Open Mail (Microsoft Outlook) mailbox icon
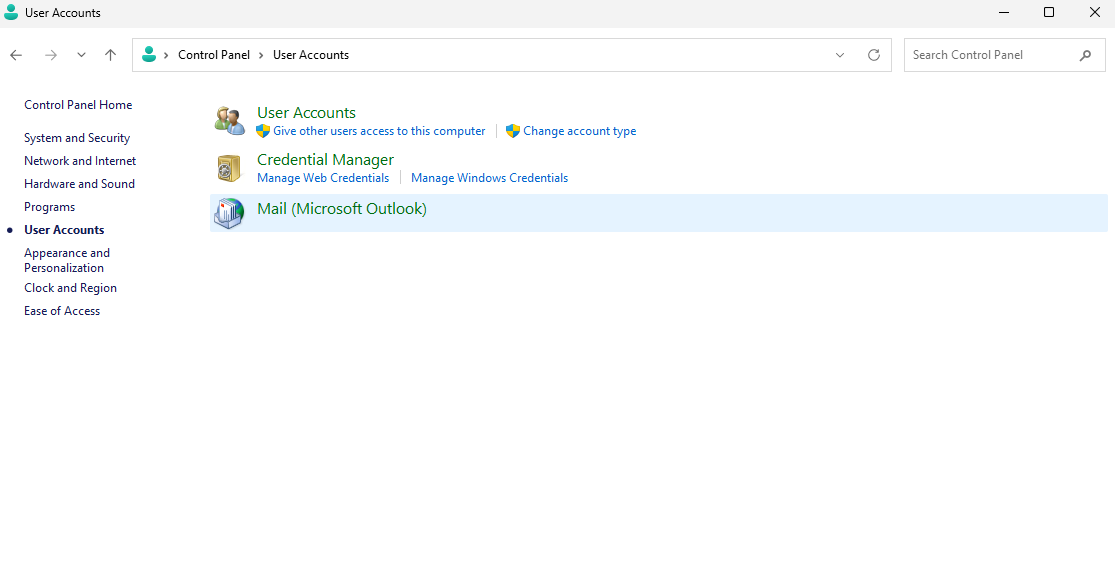The width and height of the screenshot is (1115, 586). tap(228, 212)
